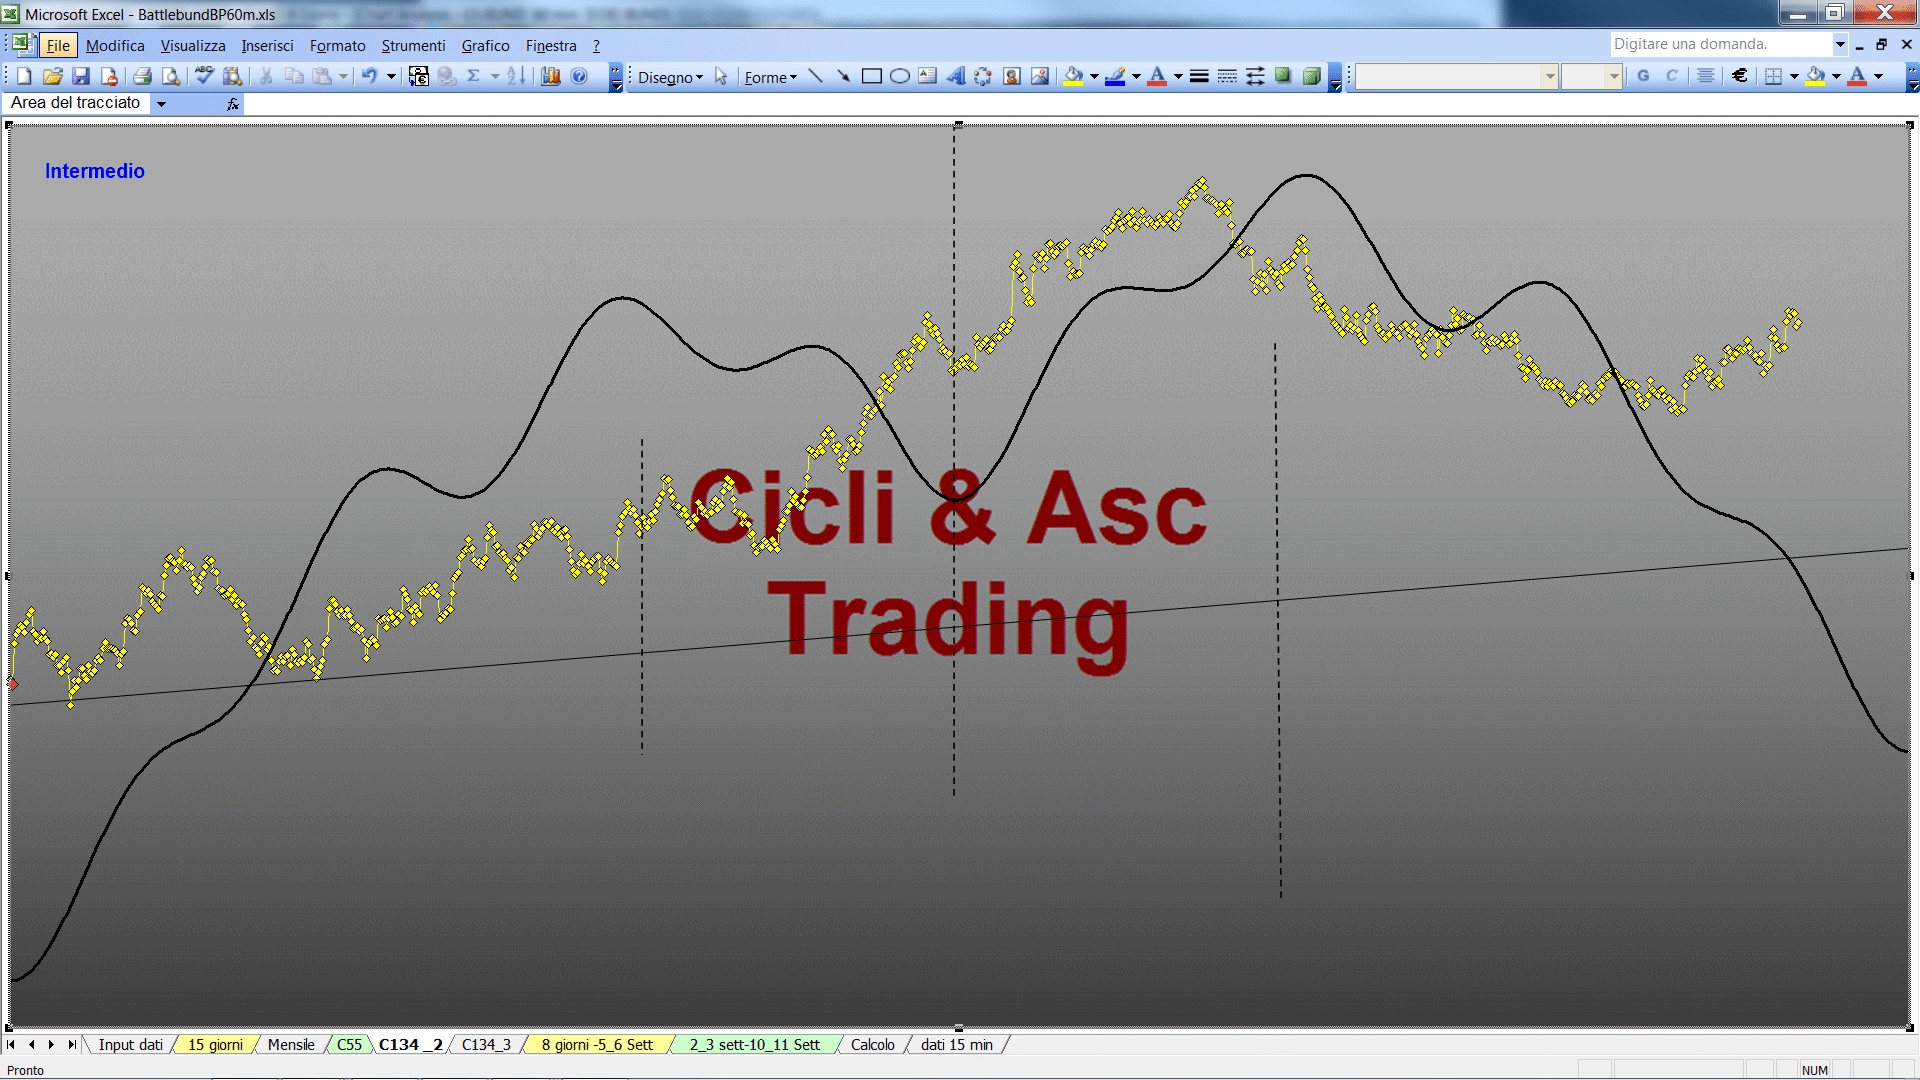Image resolution: width=1920 pixels, height=1080 pixels.
Task: Insert a Text Box from the drawing toolbar
Action: point(927,76)
